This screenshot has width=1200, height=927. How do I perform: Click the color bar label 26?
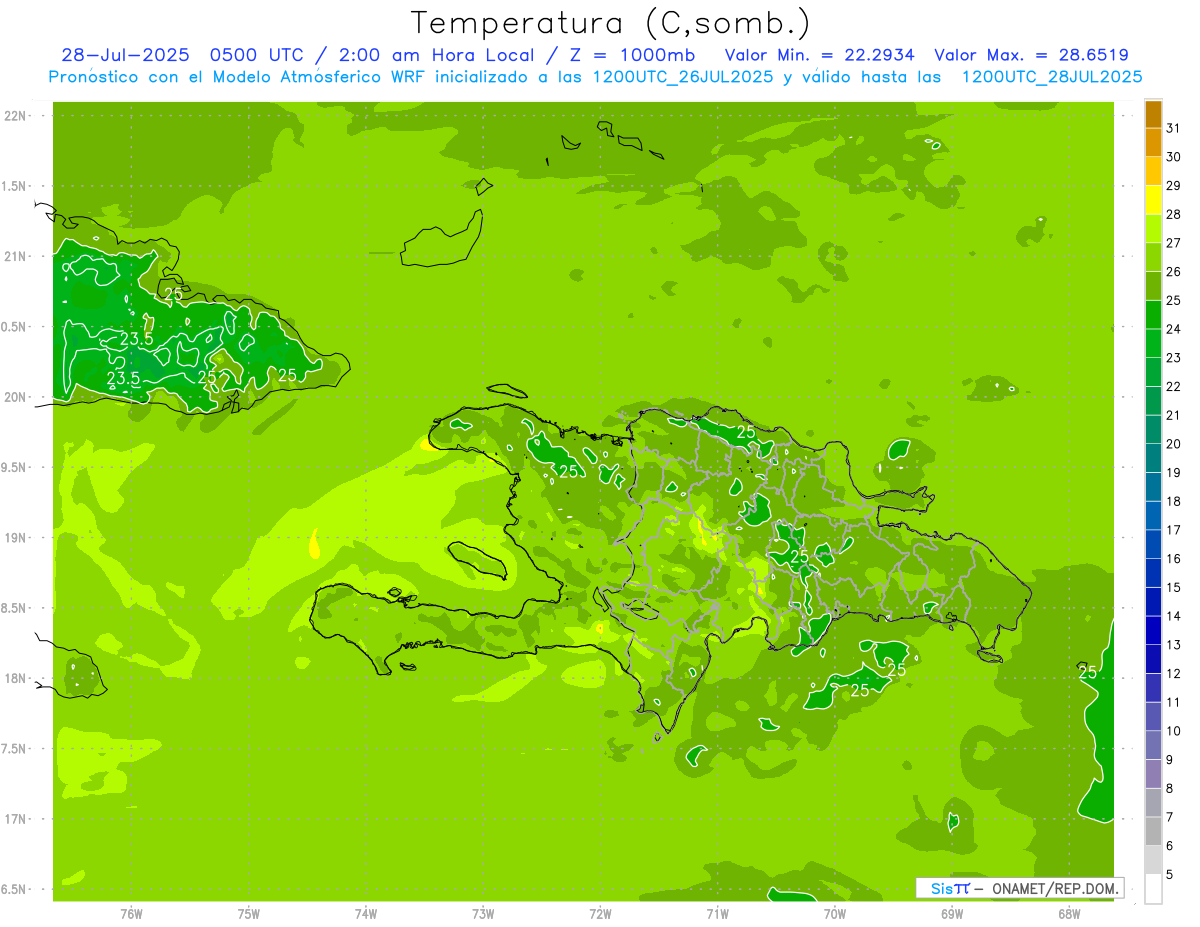pos(1174,272)
